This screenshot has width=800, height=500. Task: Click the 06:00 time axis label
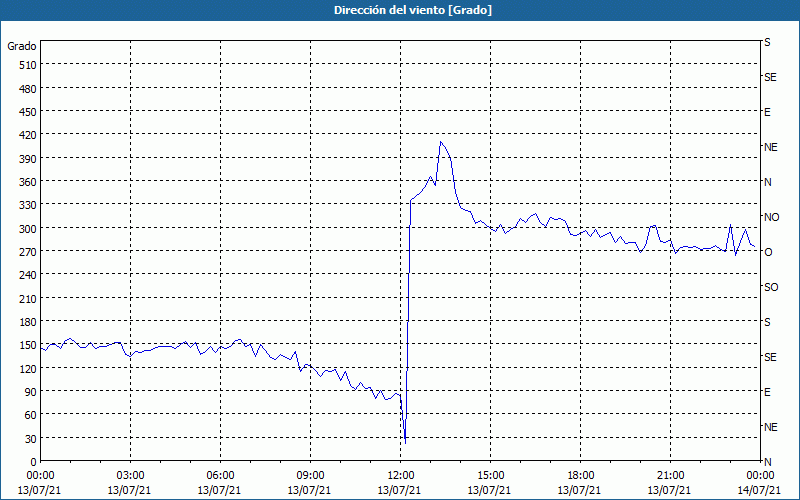tap(220, 476)
